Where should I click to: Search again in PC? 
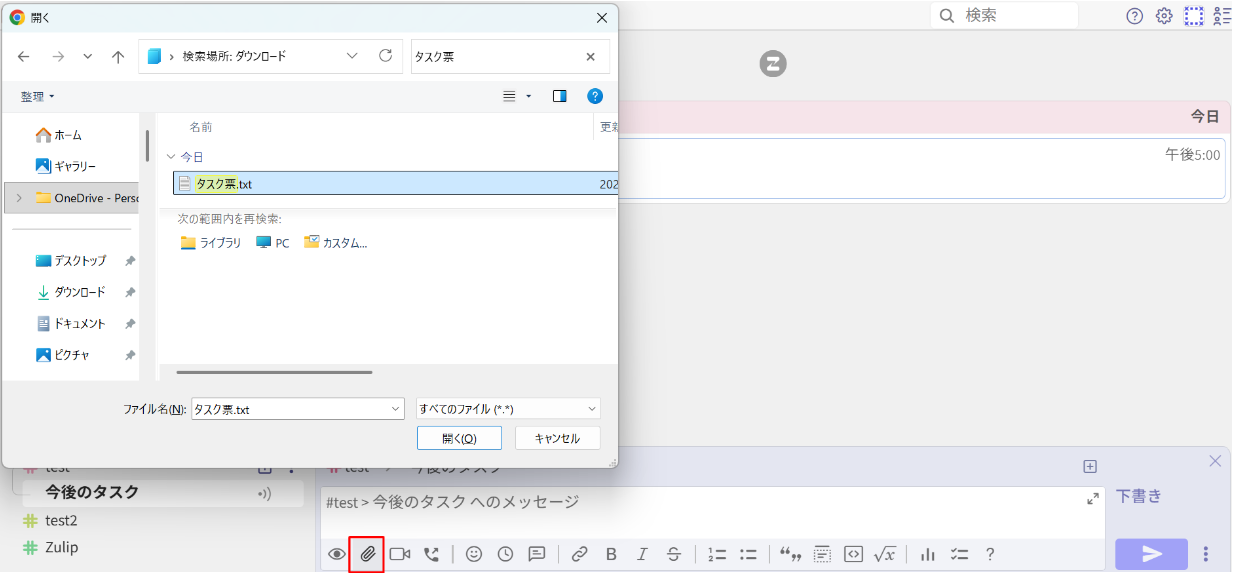273,243
